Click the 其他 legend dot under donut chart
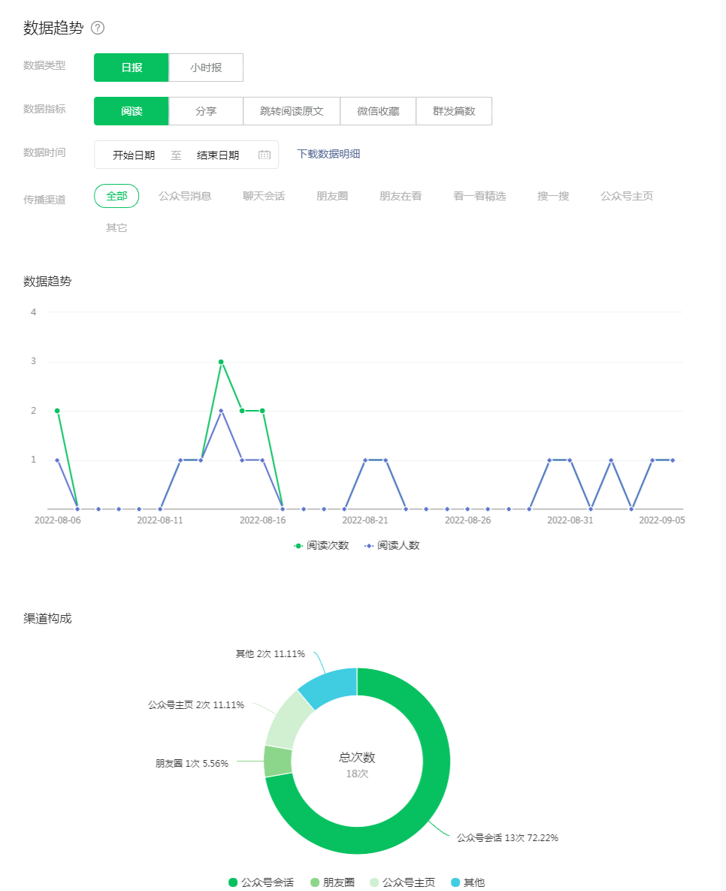Image resolution: width=726 pixels, height=891 pixels. [x=456, y=882]
